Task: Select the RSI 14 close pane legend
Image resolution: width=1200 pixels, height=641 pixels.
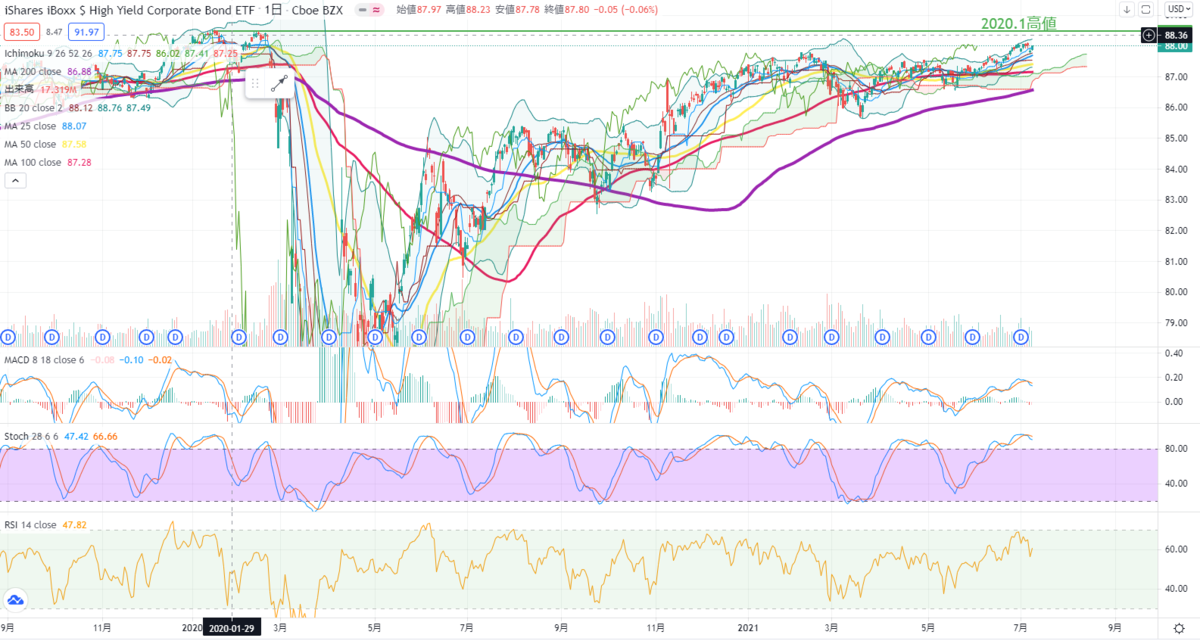Action: click(28, 523)
